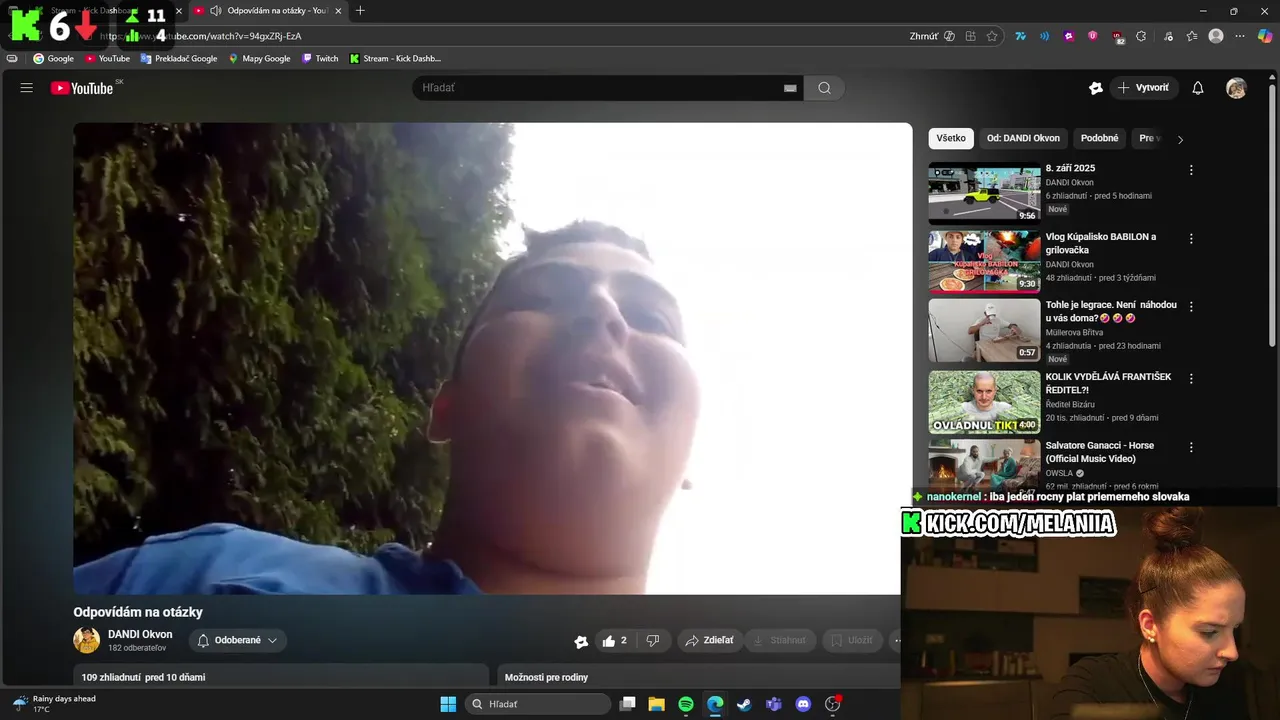
Task: Select the Od: DANDI Okvon filter chip
Action: [x=1023, y=139]
